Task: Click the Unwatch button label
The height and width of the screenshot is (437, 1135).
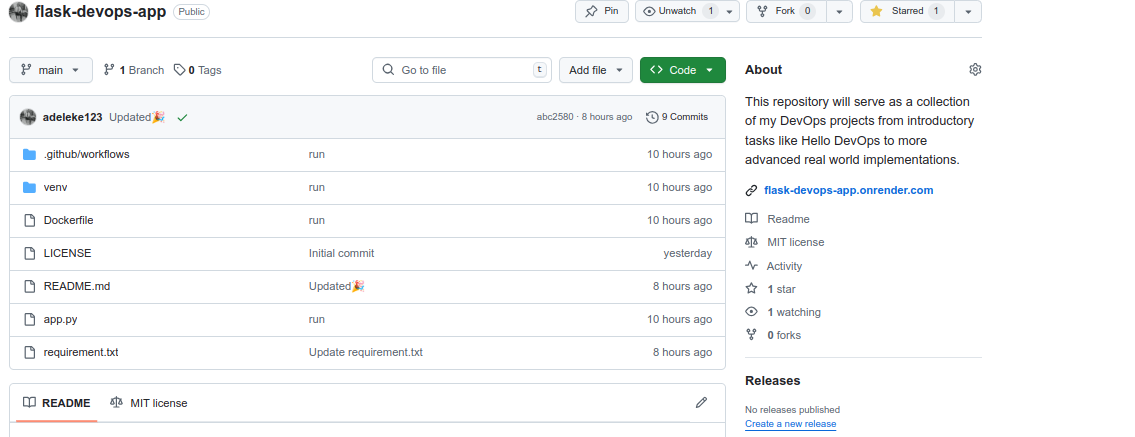Action: [678, 11]
